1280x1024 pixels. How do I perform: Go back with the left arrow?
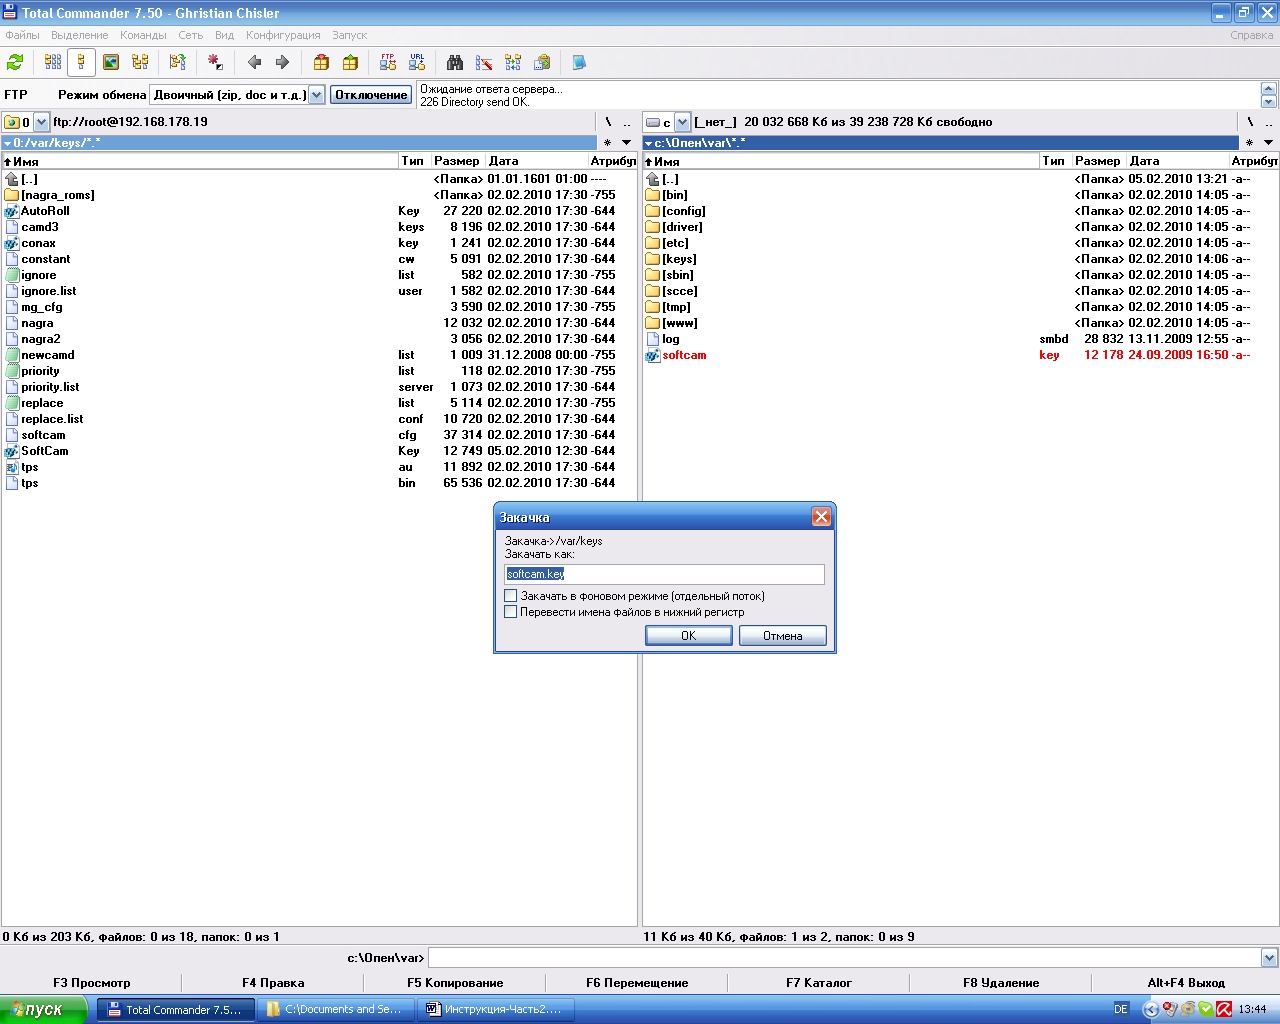click(254, 62)
